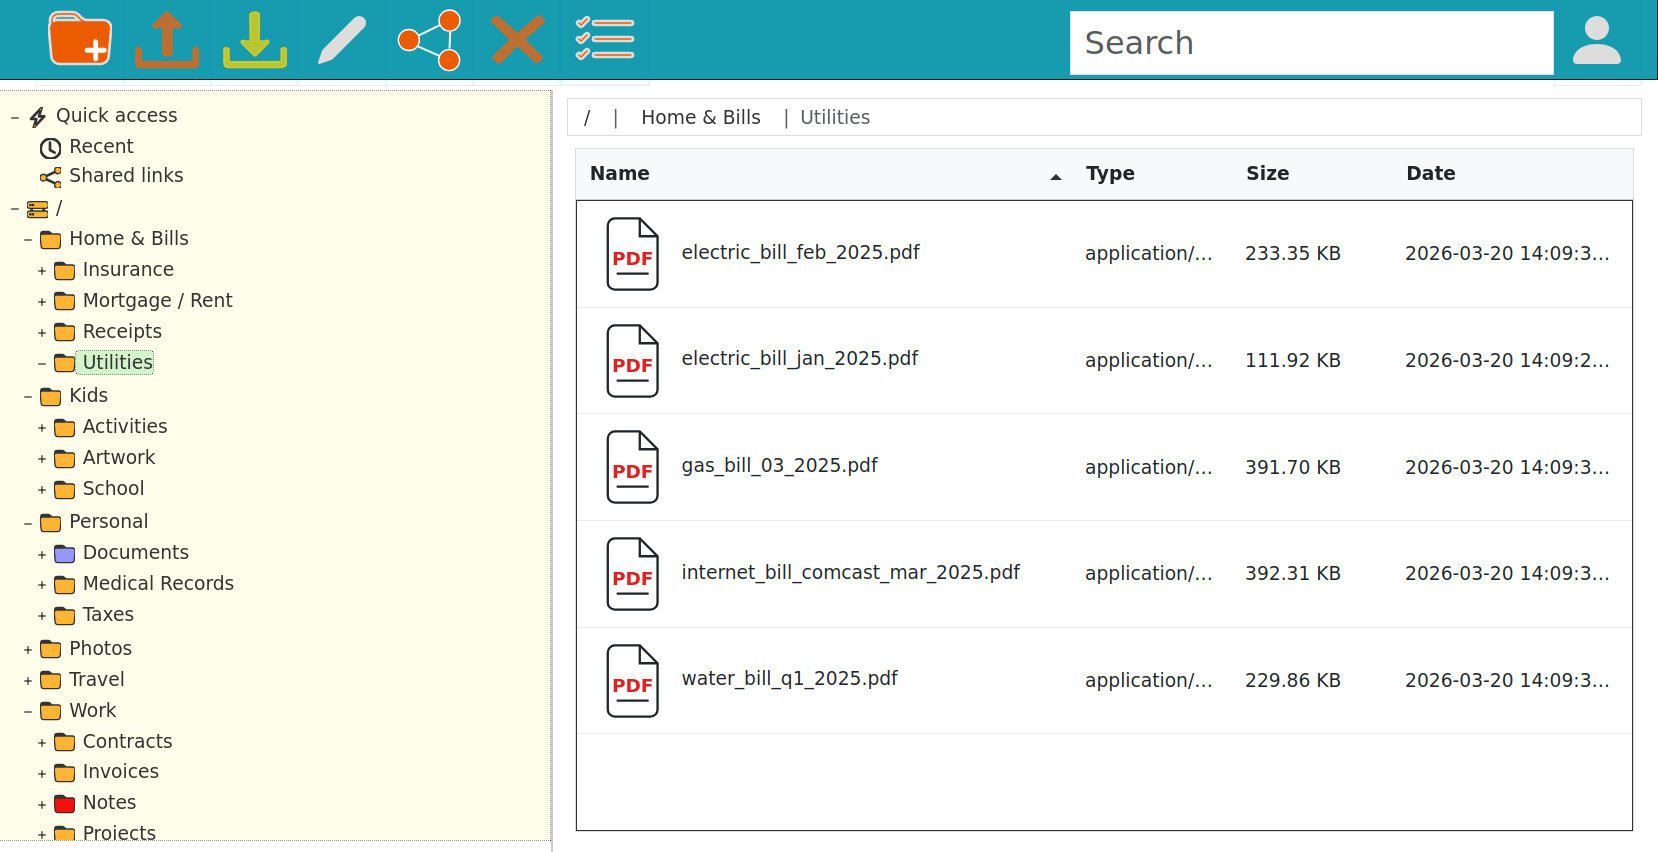Click the upload file icon
This screenshot has height=852, width=1658.
tap(167, 40)
